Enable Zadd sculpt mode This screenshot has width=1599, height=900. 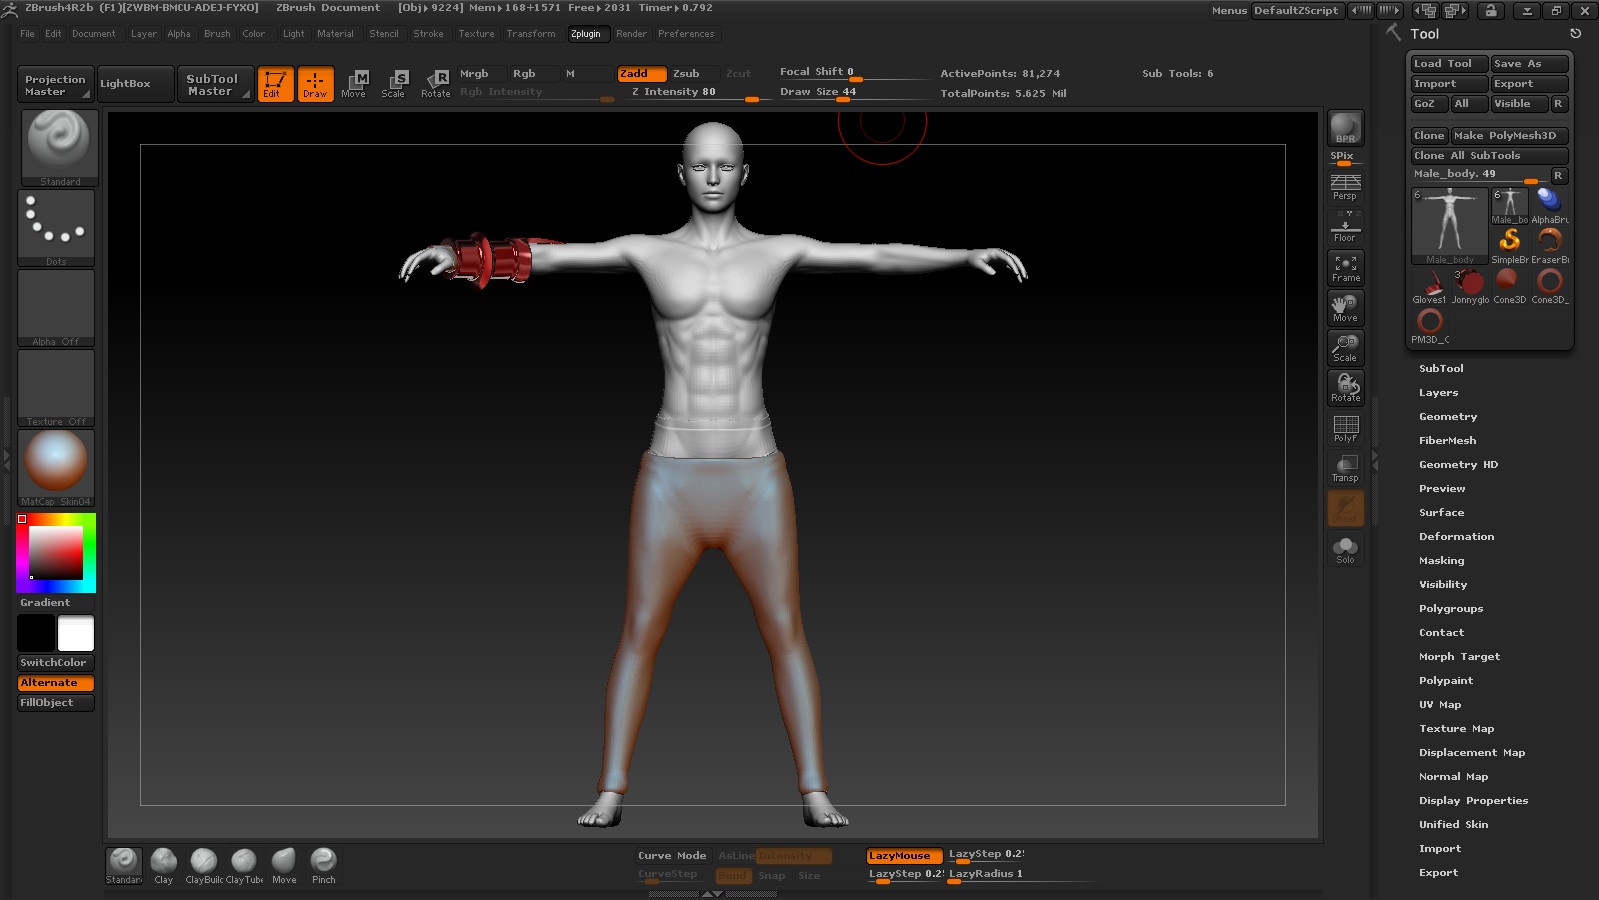pos(642,73)
